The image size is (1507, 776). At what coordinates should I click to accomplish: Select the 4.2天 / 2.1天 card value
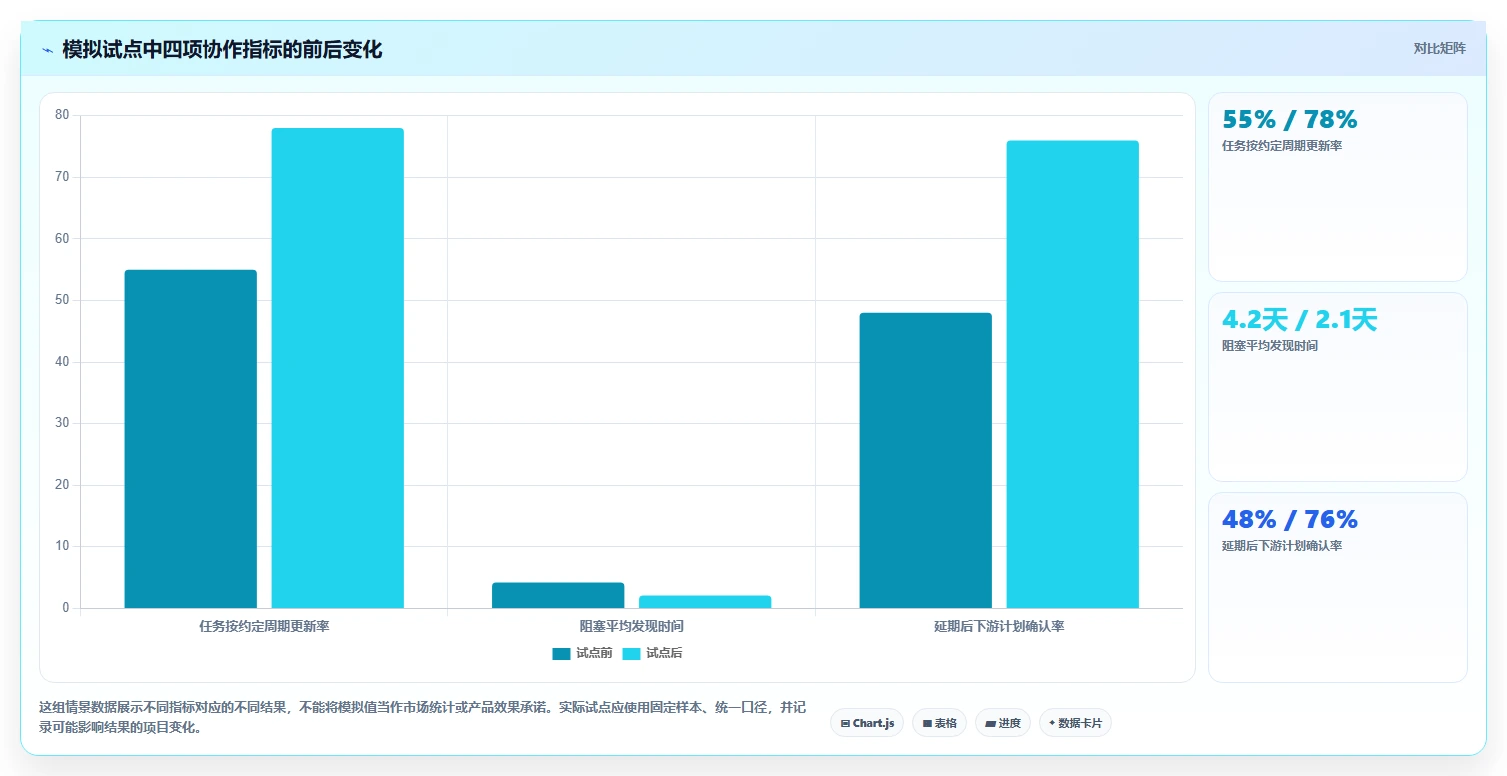point(1300,320)
